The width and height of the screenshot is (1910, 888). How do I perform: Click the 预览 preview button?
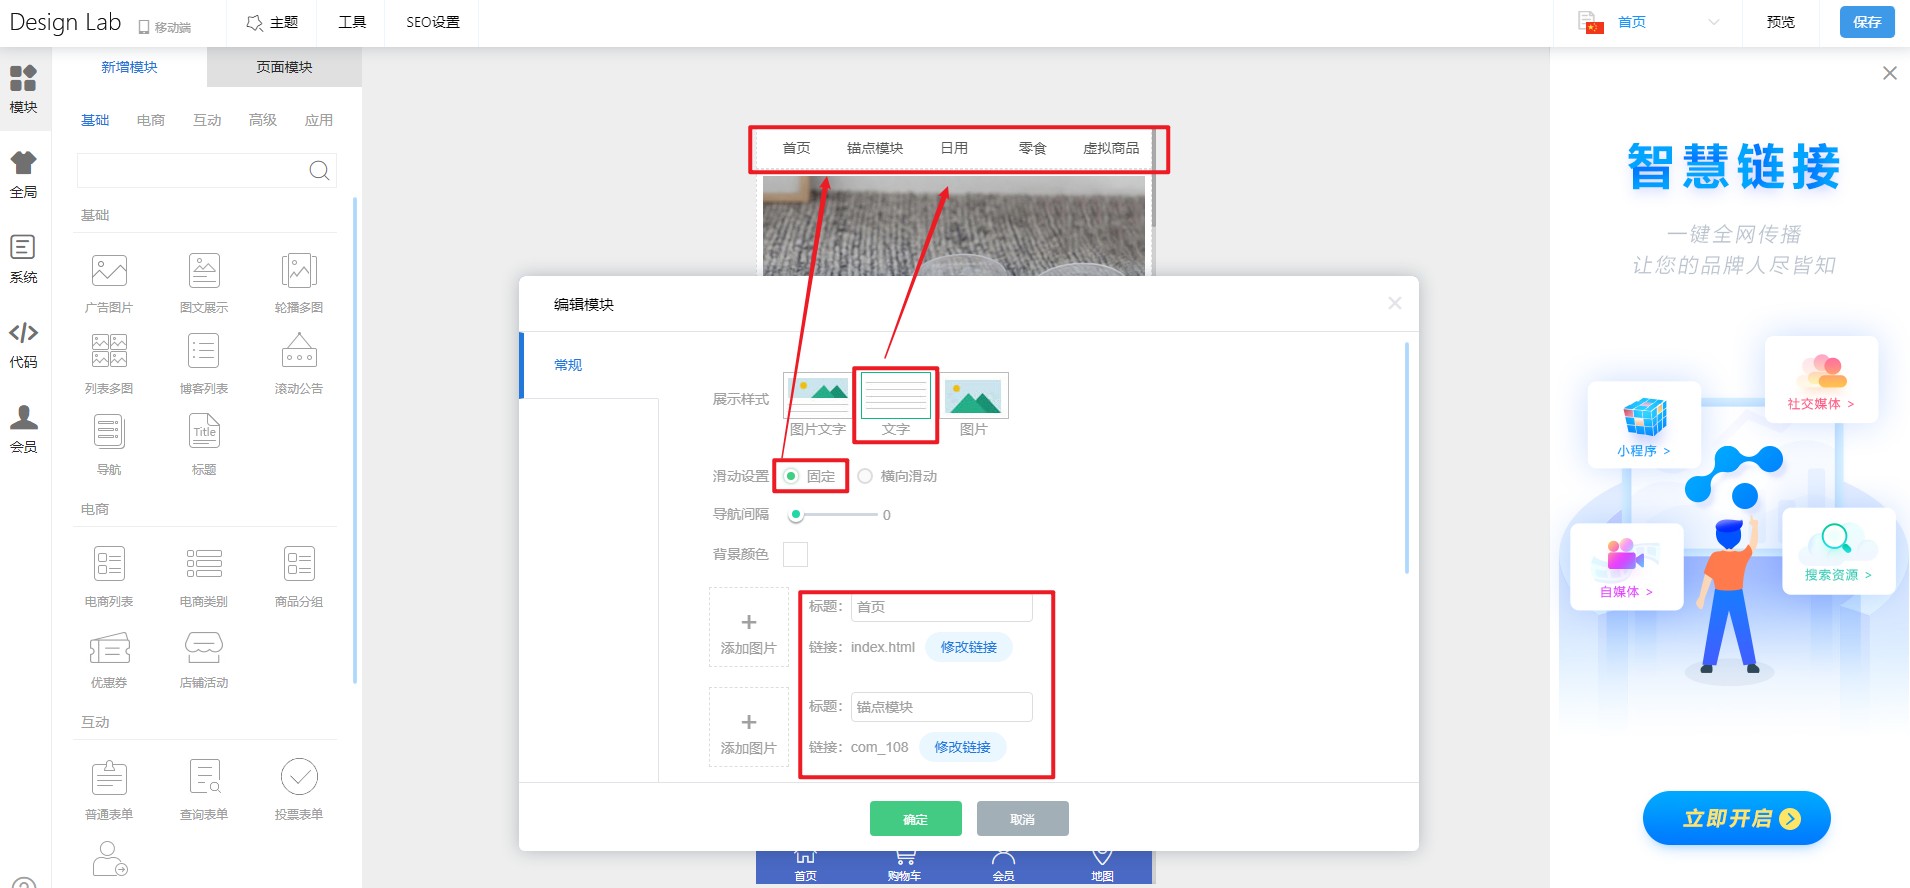(x=1780, y=22)
